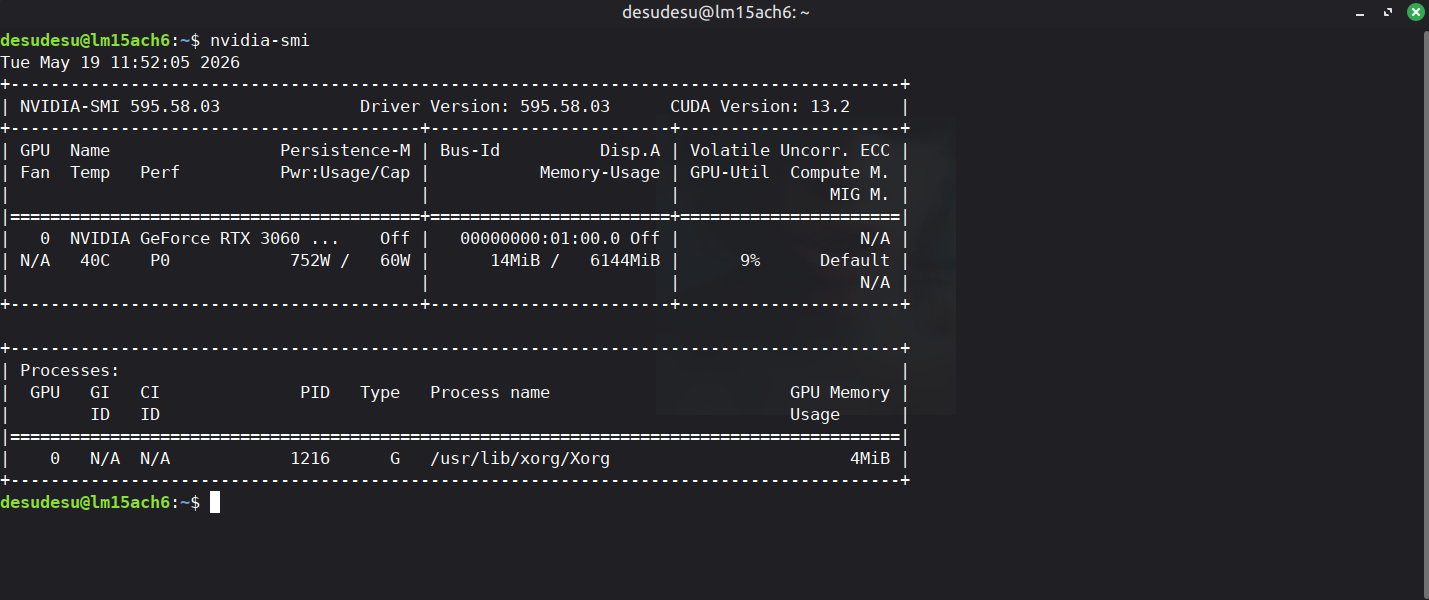The height and width of the screenshot is (600, 1429).
Task: Click the /usr/lib/xorg/Xorg process name
Action: click(x=520, y=459)
